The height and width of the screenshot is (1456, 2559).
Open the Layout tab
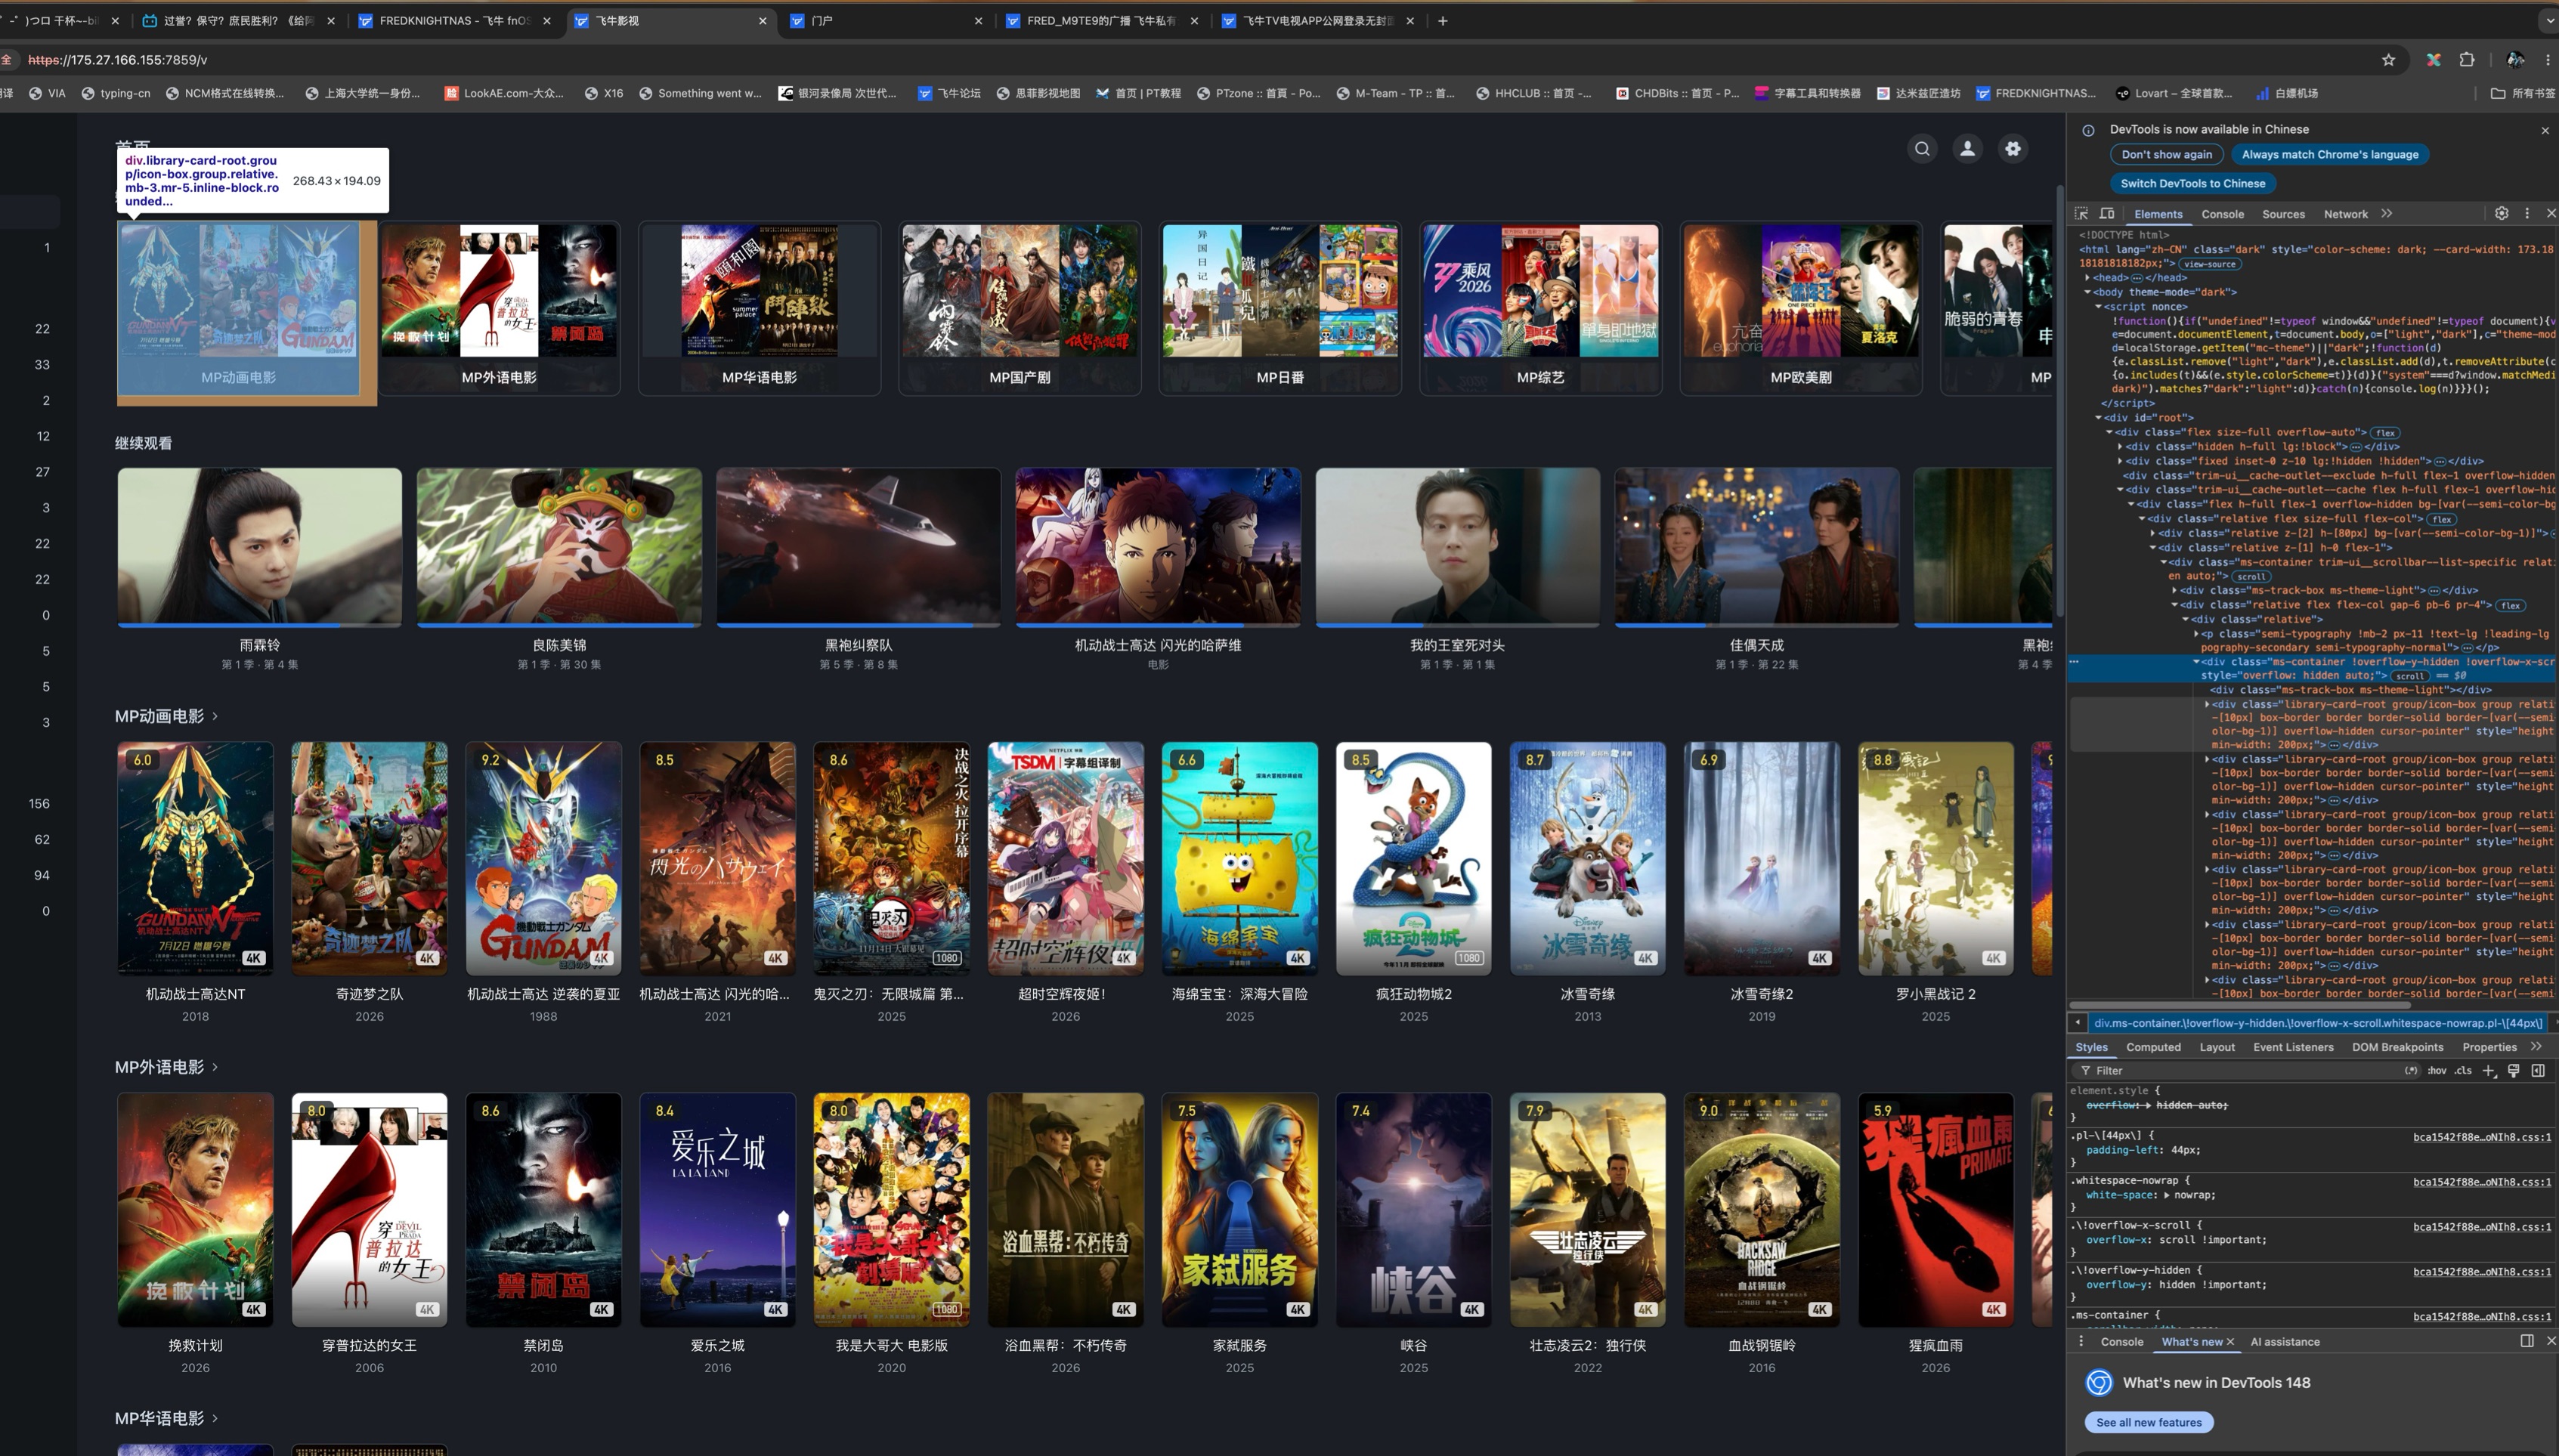[2216, 1047]
